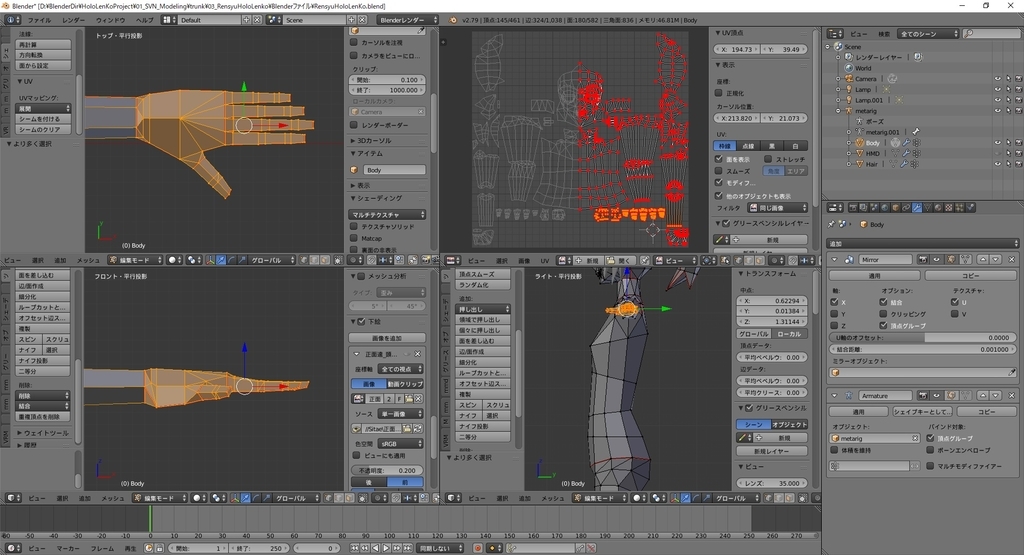Viewport: 1024px width, 555px height.
Task: Adjust the U軸のオフセット slider
Action: point(923,338)
